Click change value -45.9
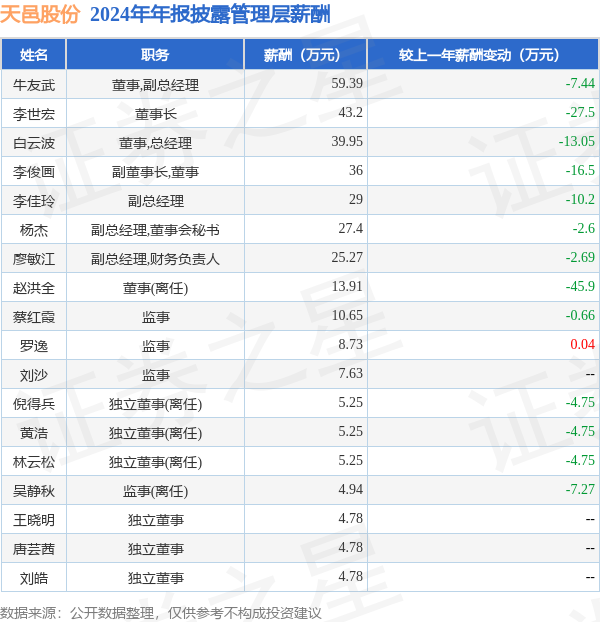This screenshot has height=622, width=600. pyautogui.click(x=580, y=286)
